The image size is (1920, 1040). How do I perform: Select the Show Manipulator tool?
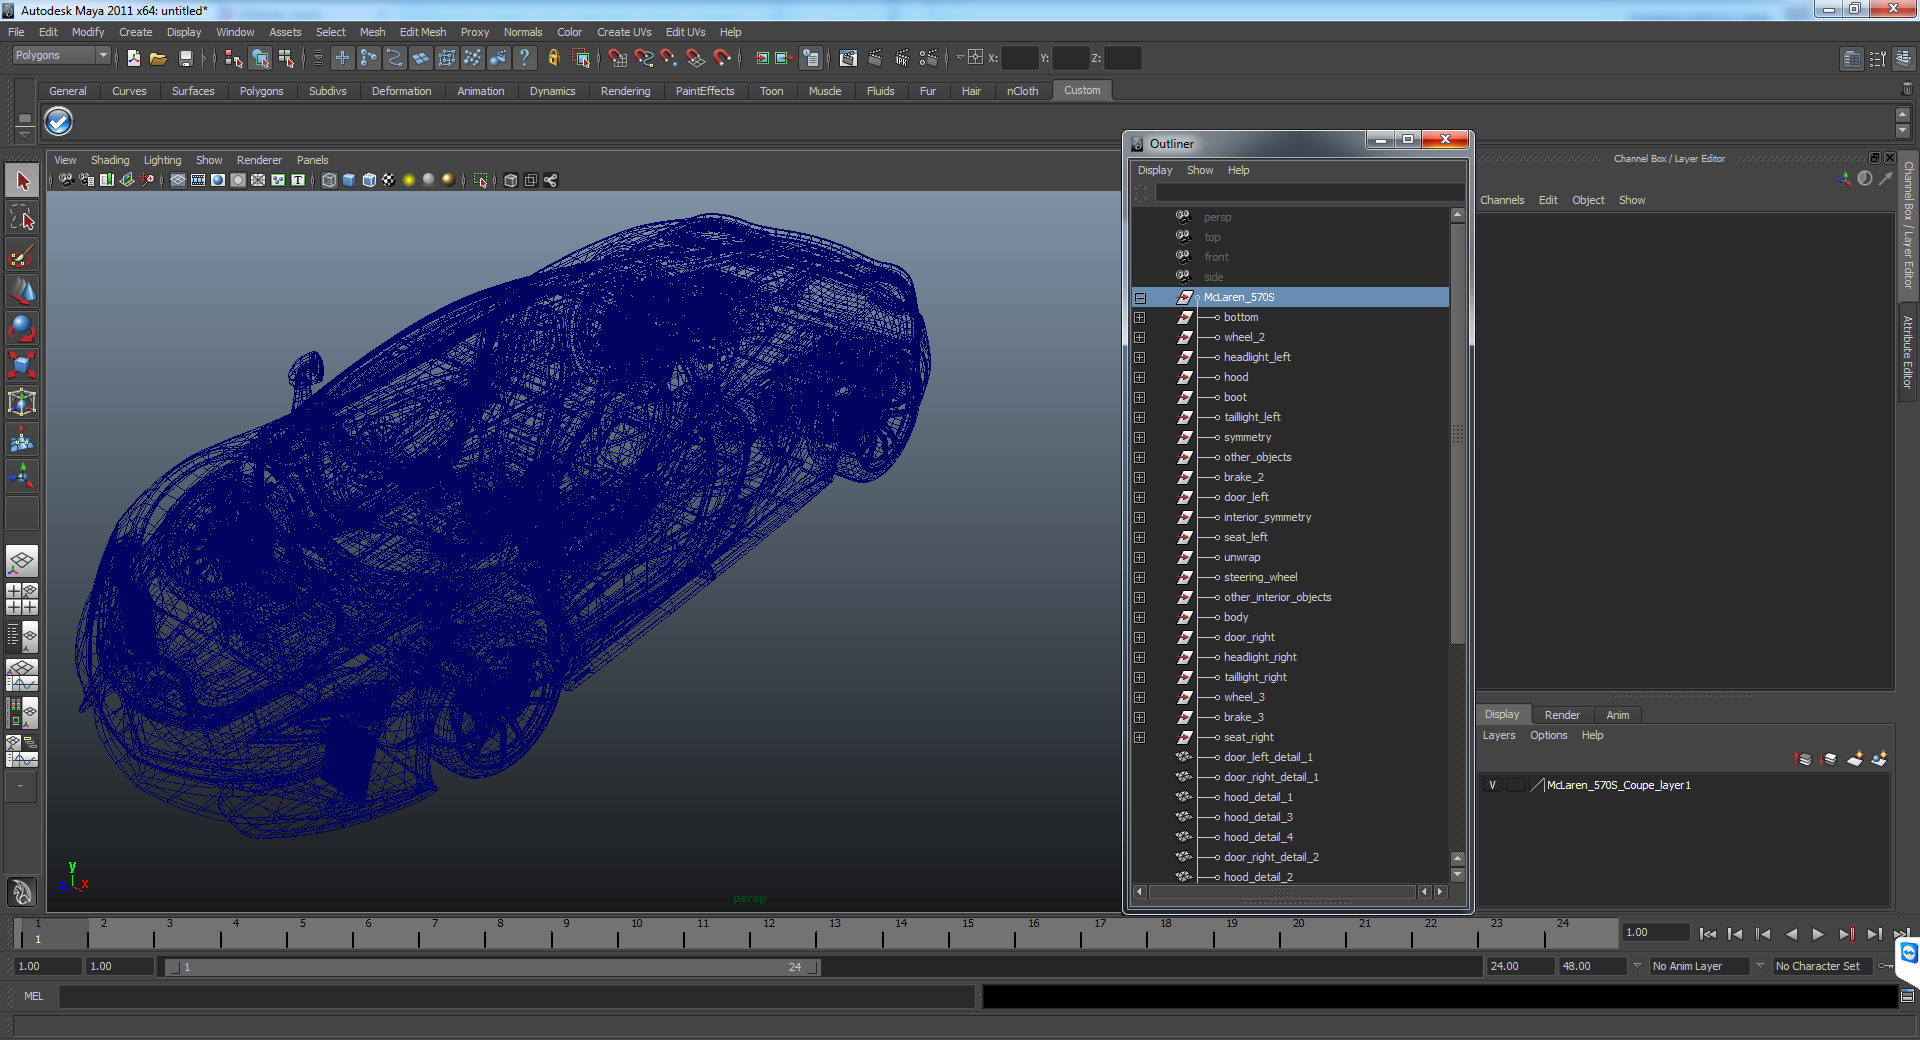[x=22, y=476]
